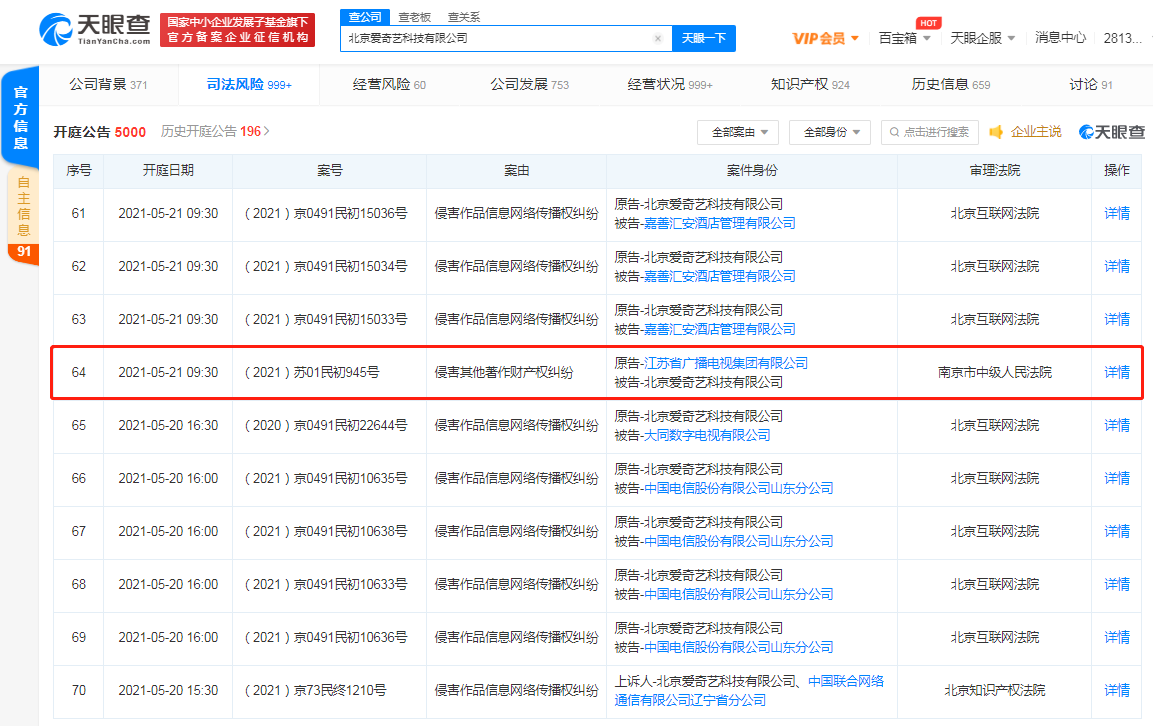Viewport: 1153px width, 726px height.
Task: Click the 国家中小企业发展子基金 red banner
Action: pyautogui.click(x=238, y=30)
